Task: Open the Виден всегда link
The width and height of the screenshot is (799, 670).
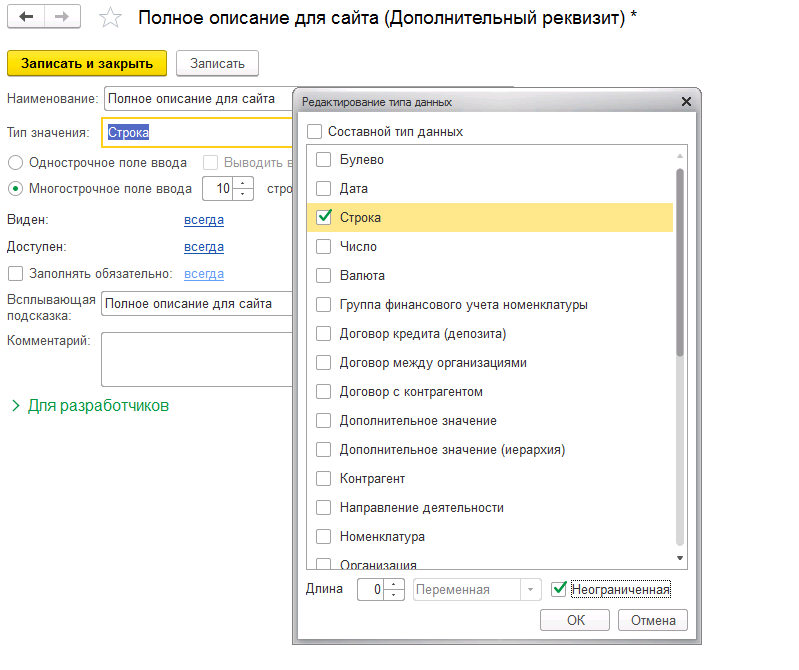Action: [204, 220]
